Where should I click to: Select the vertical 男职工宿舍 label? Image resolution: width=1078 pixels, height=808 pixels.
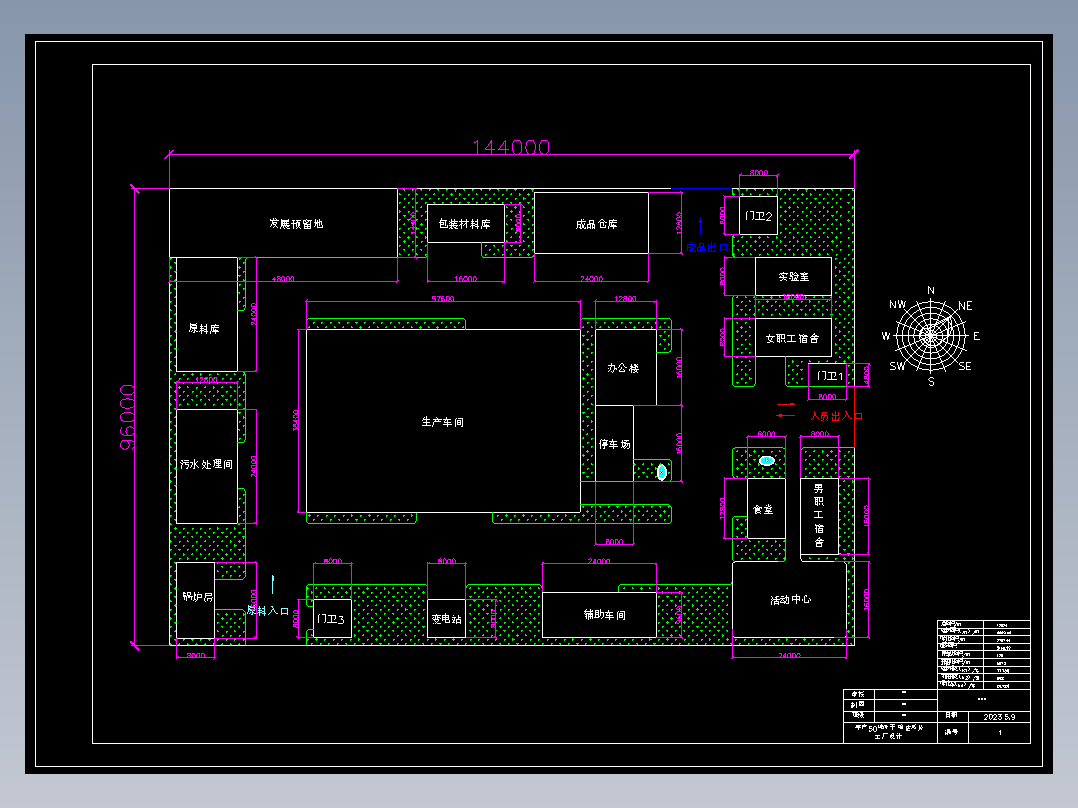point(819,515)
